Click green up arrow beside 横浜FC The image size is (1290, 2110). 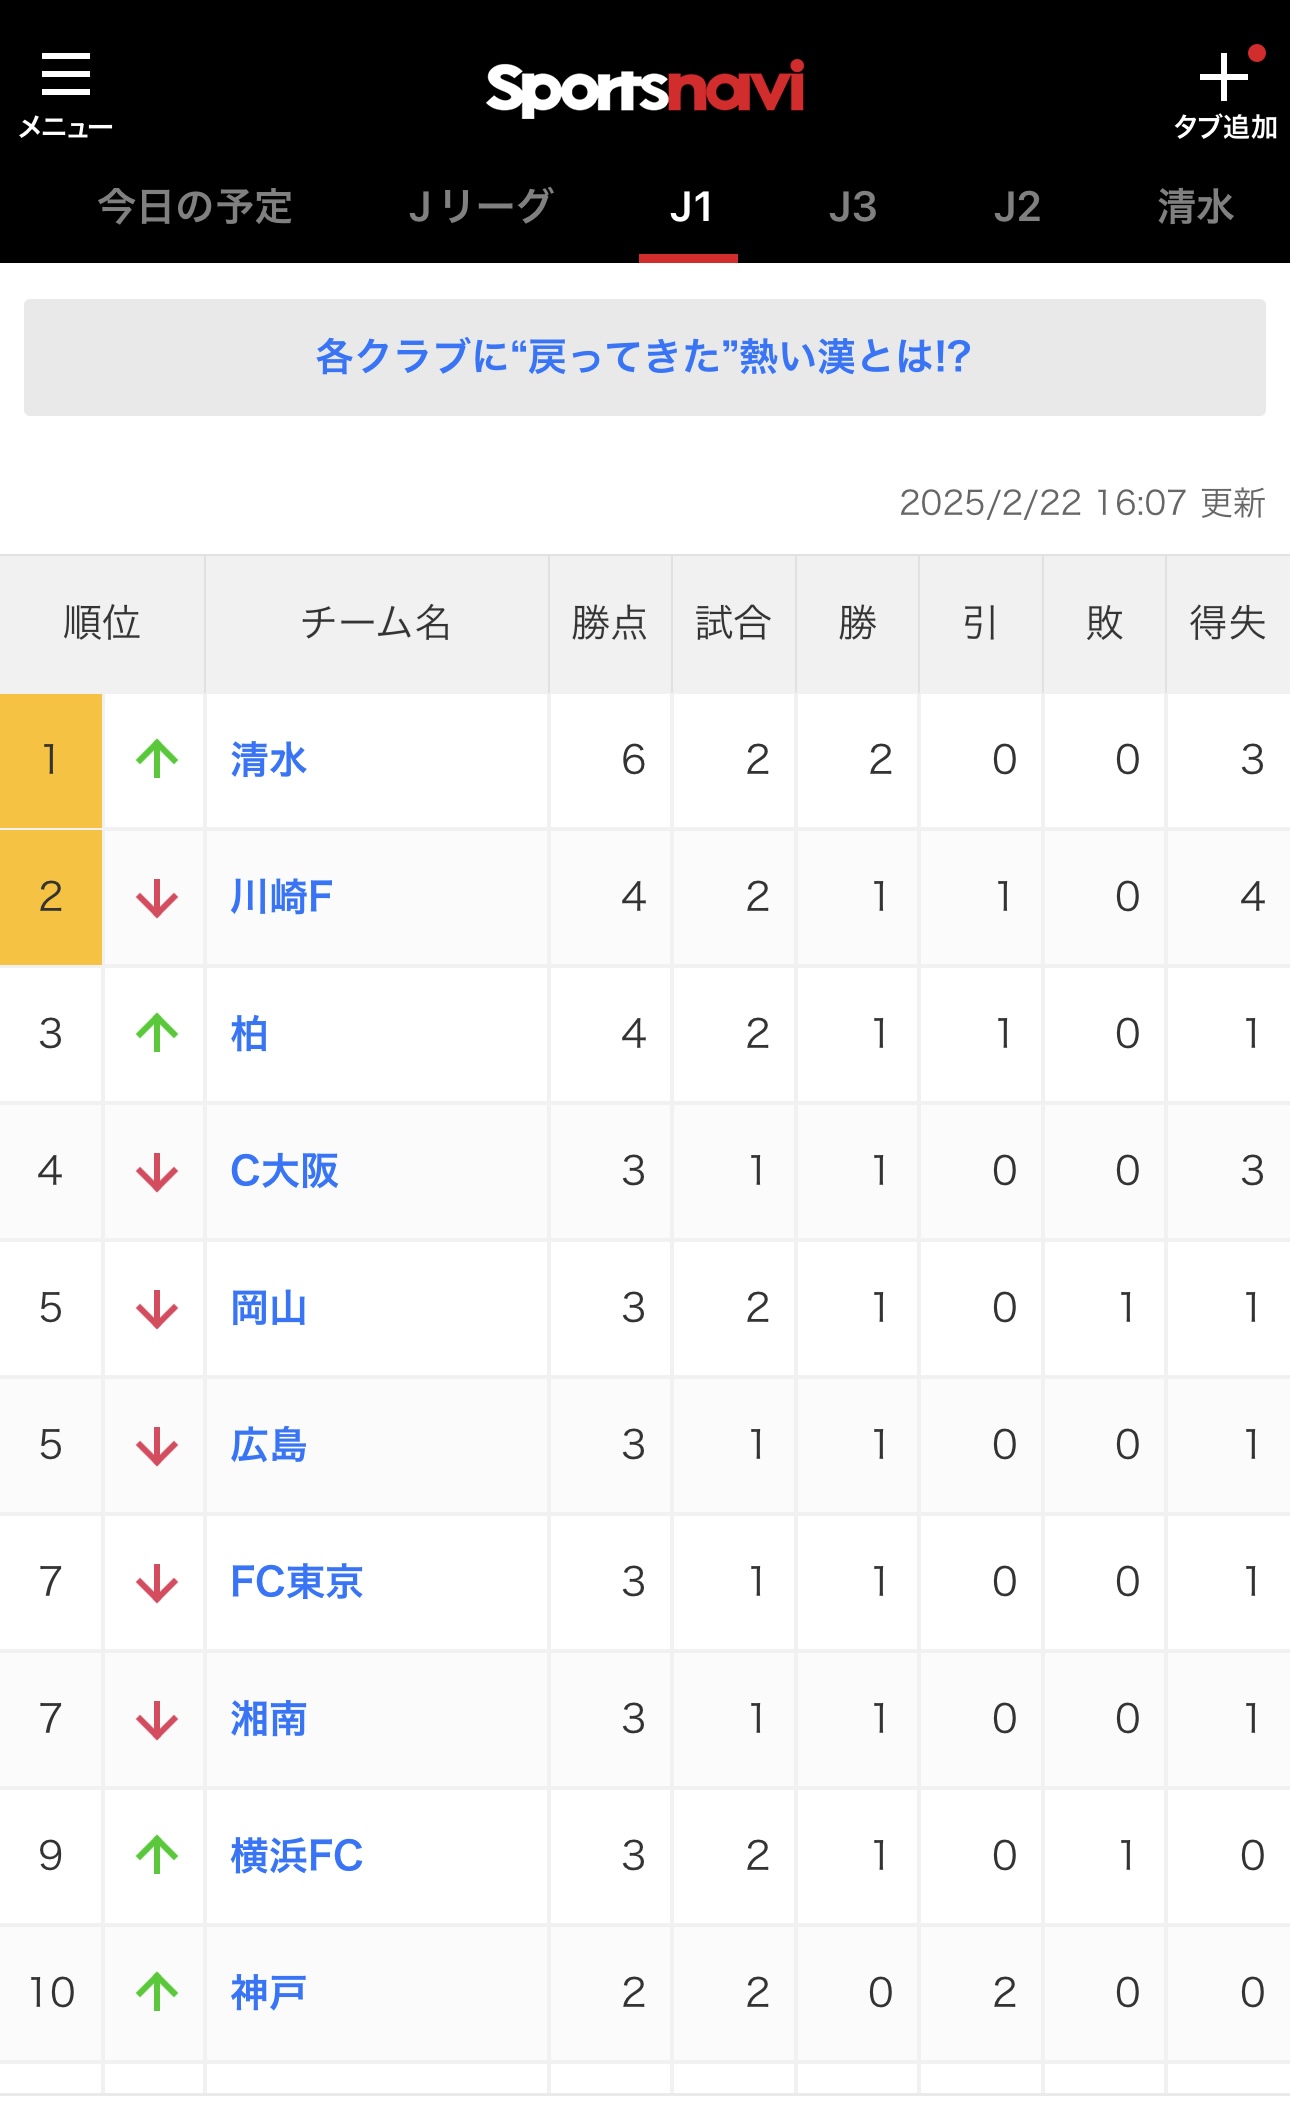coord(157,1855)
